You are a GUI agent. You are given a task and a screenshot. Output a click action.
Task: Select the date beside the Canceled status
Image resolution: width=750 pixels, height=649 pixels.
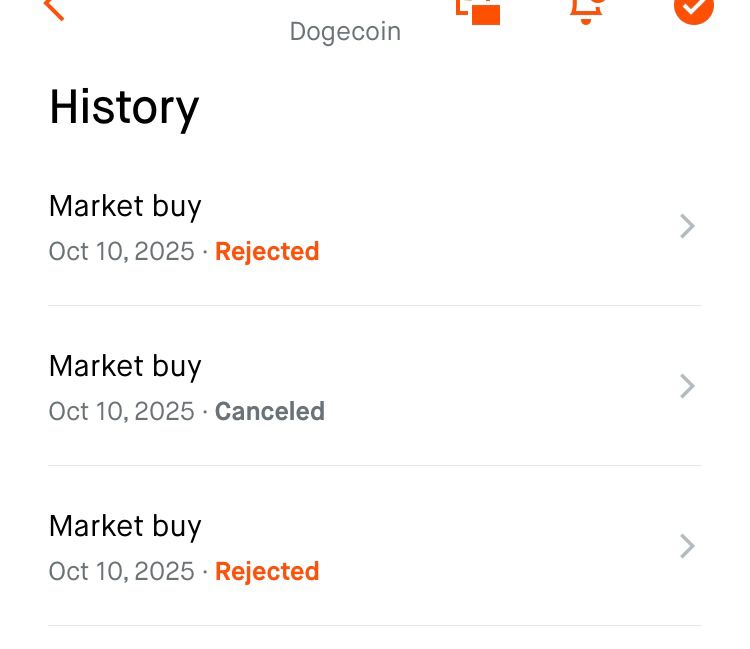[x=121, y=412]
